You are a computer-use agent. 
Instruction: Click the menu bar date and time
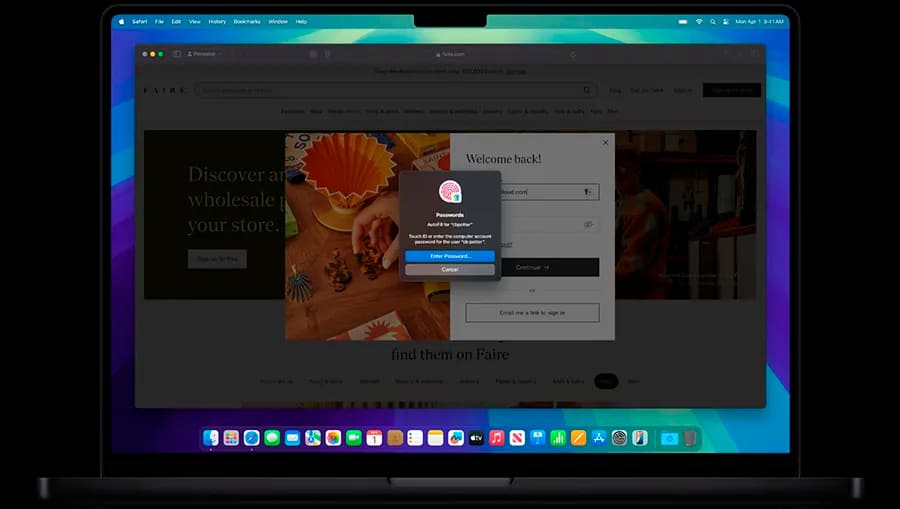point(759,21)
